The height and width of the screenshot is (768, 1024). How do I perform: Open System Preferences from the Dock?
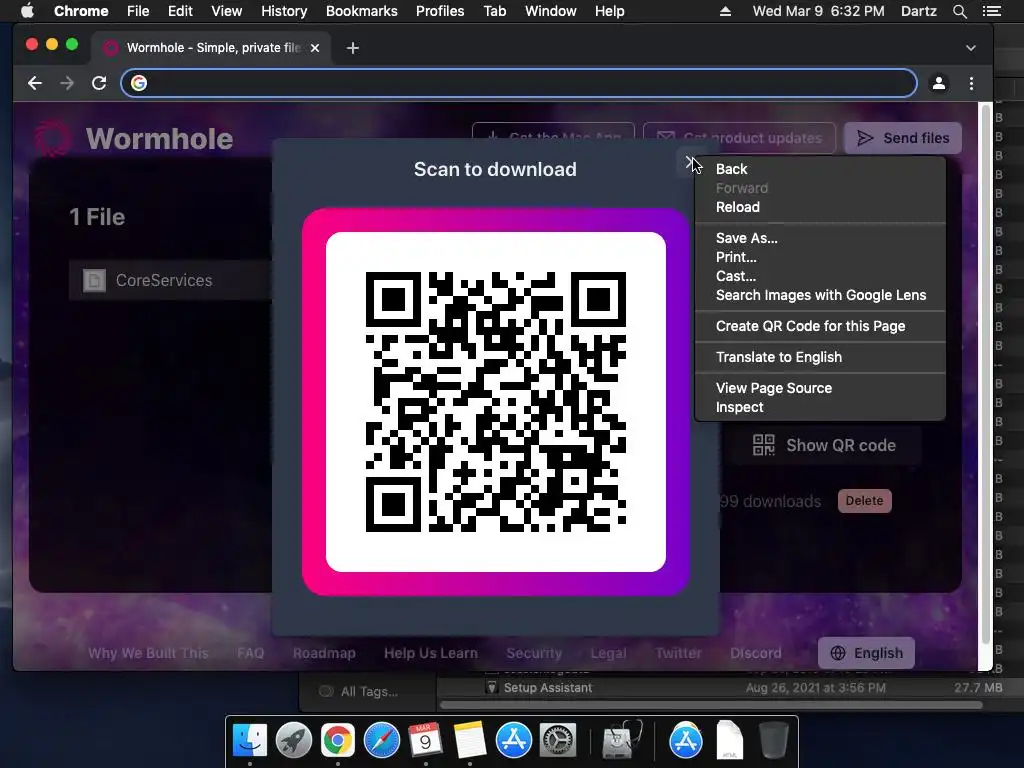pos(558,740)
